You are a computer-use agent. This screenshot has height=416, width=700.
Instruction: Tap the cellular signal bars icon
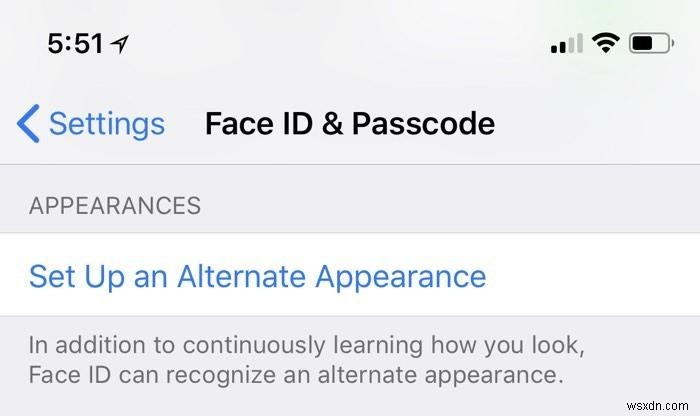pos(567,43)
